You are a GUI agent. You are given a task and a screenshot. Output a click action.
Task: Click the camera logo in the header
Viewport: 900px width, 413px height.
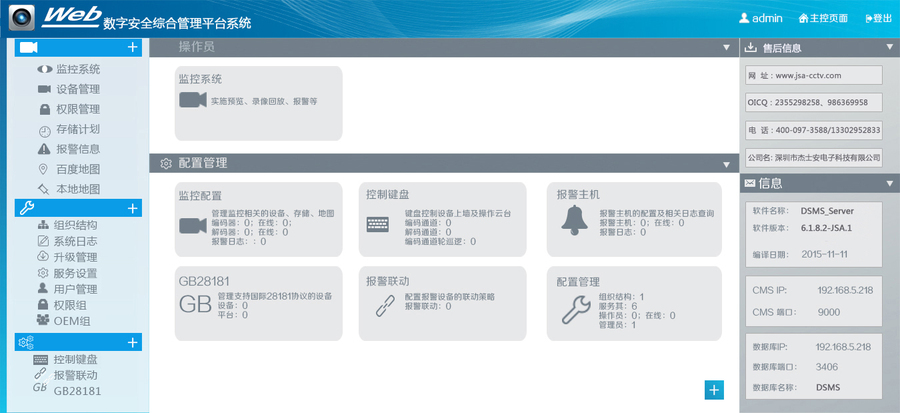pyautogui.click(x=22, y=18)
